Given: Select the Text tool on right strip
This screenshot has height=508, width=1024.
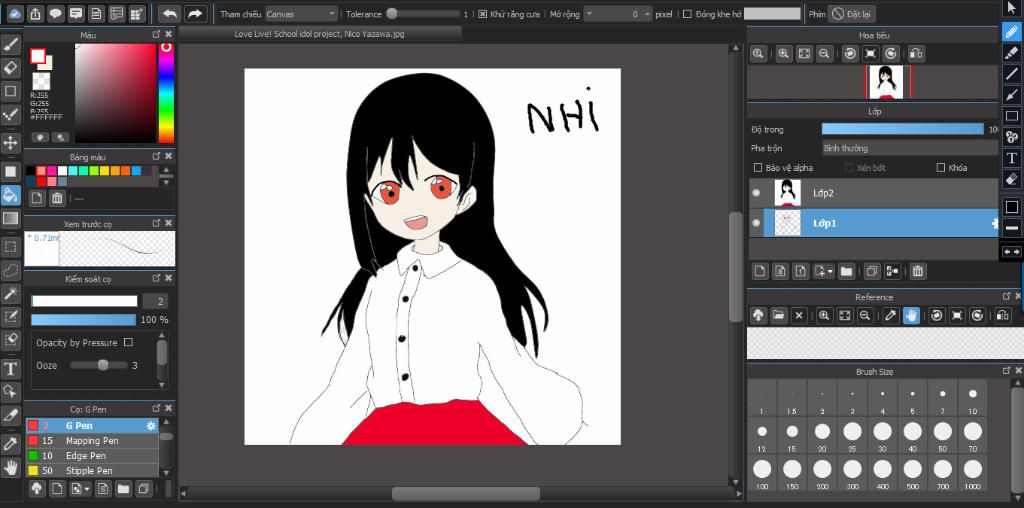Looking at the screenshot, I should click(1012, 158).
